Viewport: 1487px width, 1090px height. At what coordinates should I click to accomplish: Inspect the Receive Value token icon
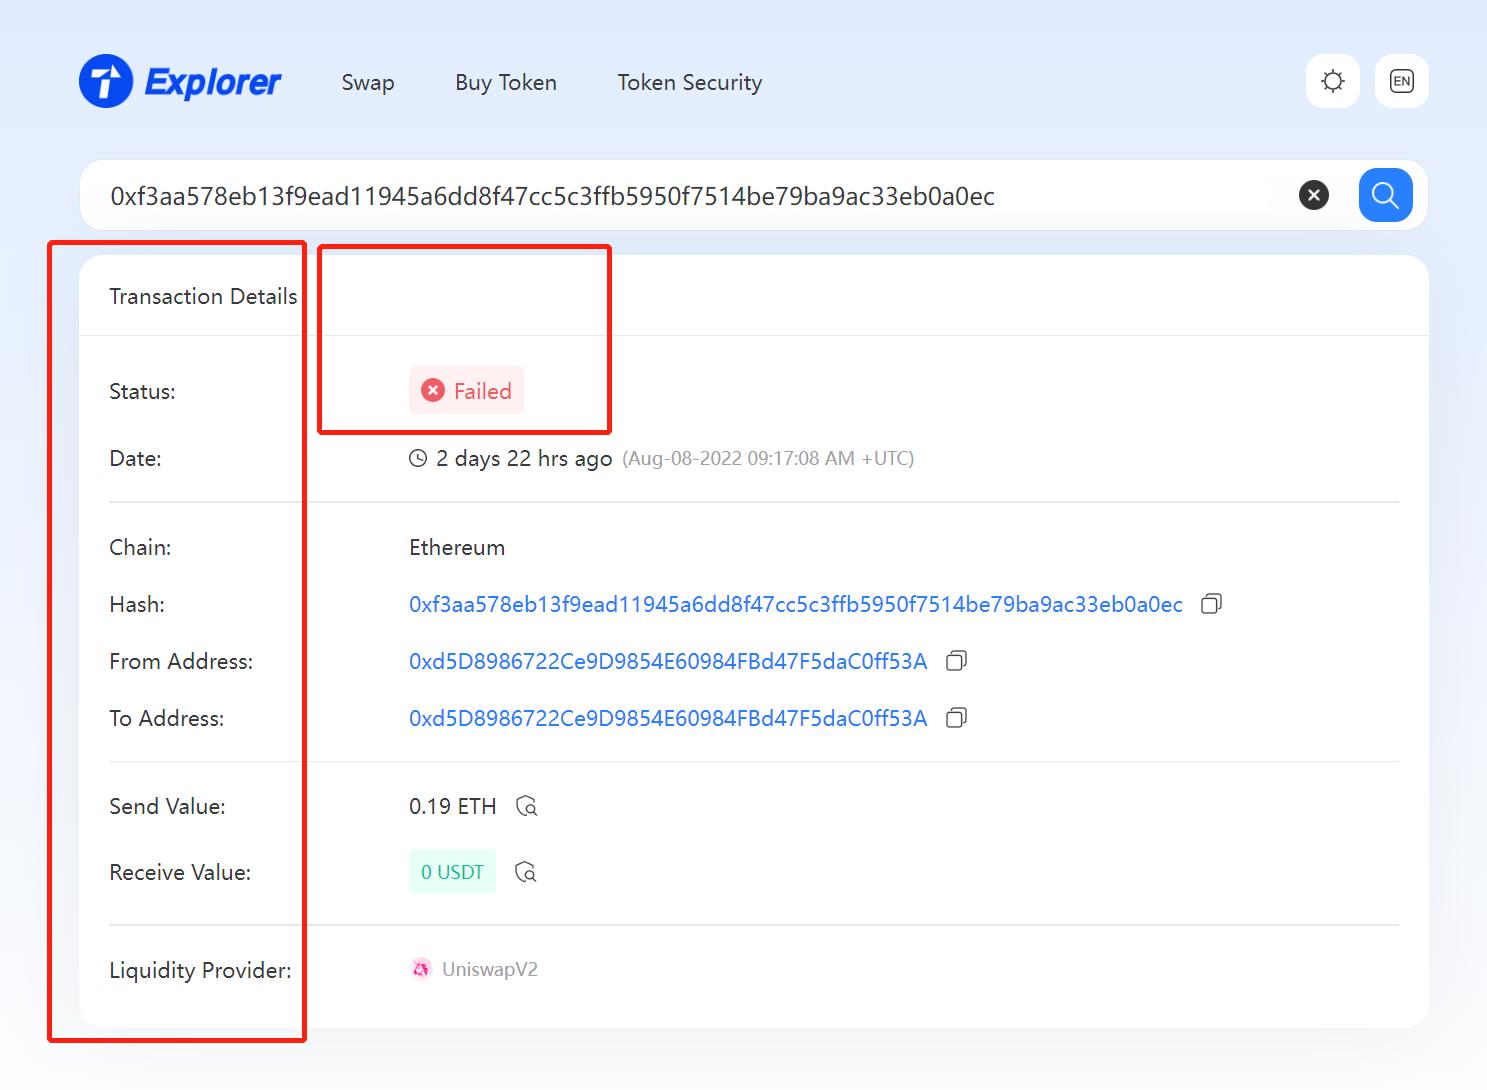click(525, 872)
